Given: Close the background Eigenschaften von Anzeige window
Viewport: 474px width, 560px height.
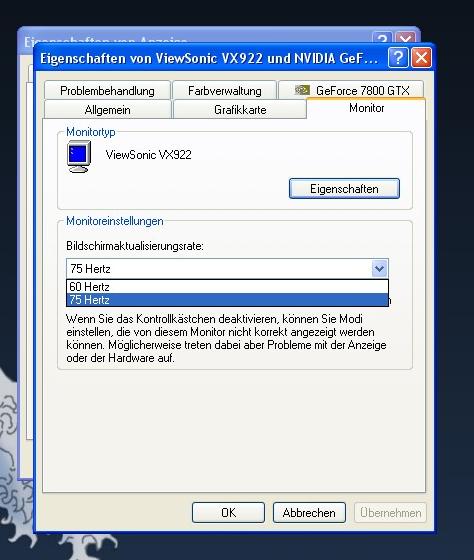Looking at the screenshot, I should point(405,38).
